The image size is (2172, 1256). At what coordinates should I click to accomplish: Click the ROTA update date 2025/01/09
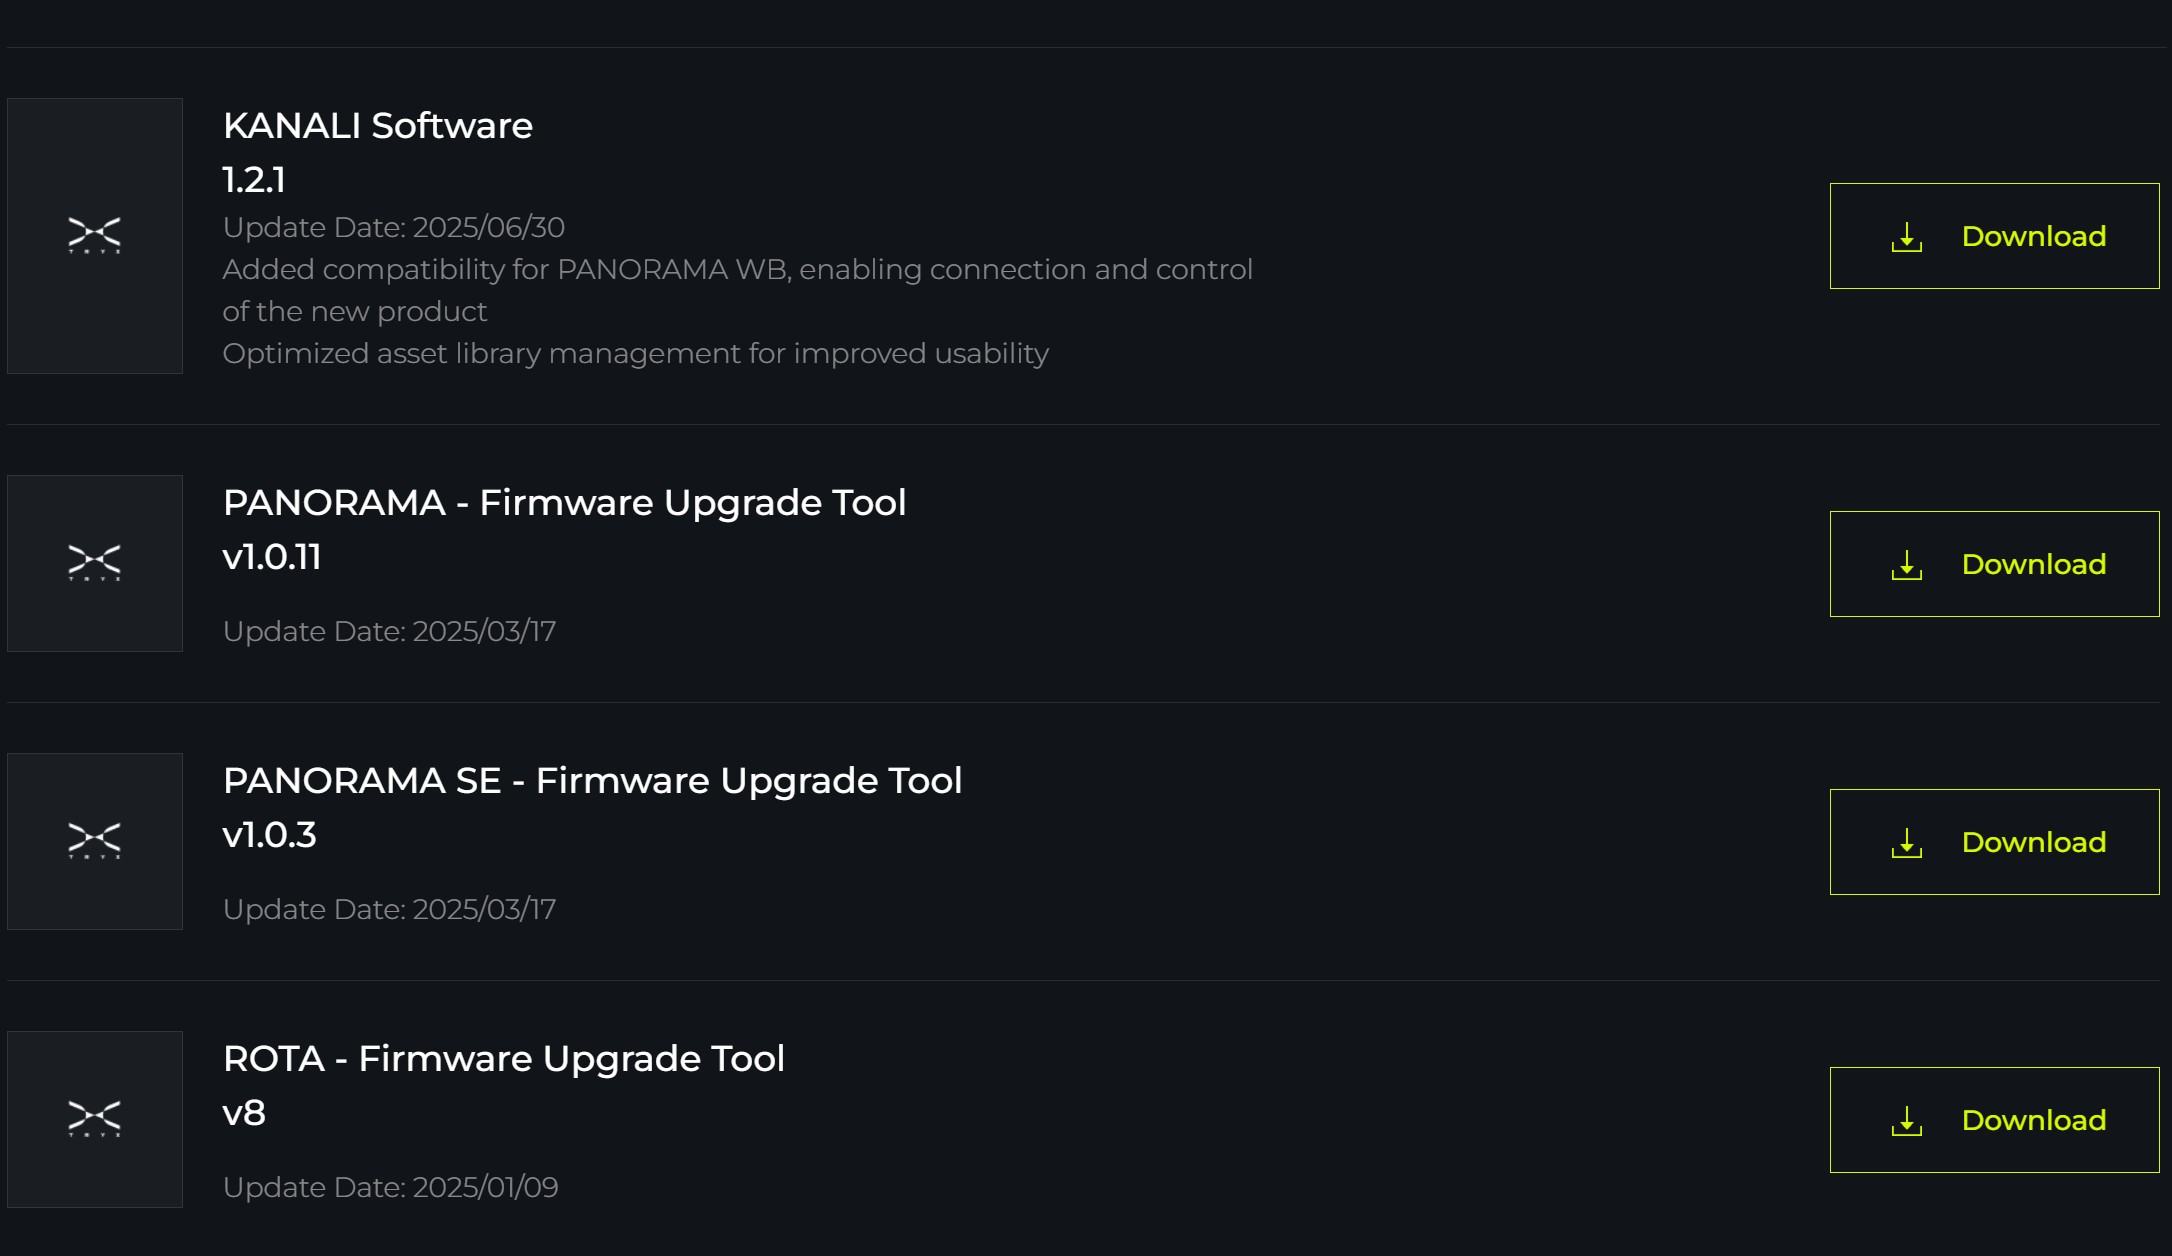[x=390, y=1187]
